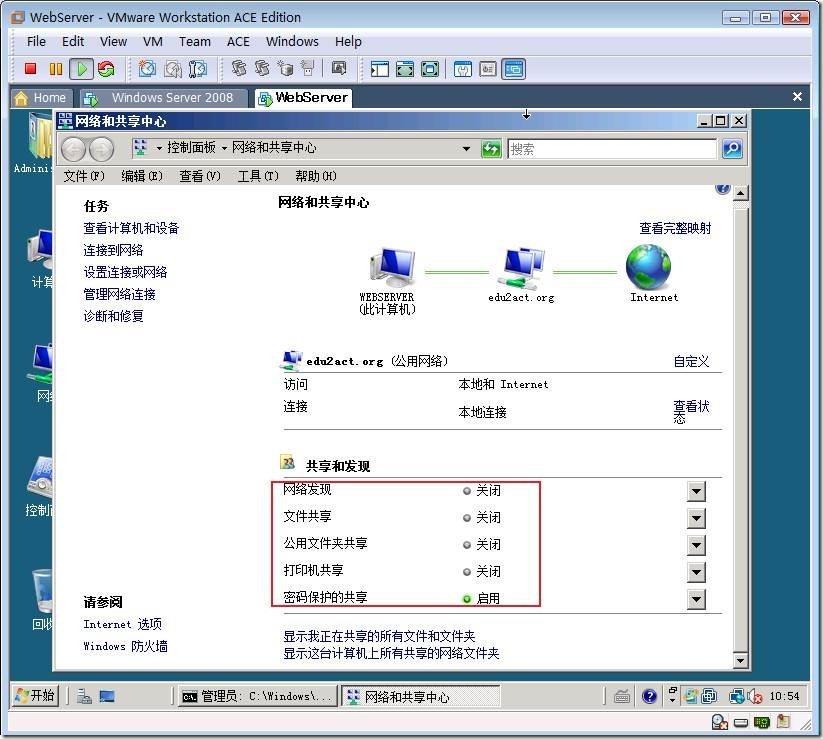823x739 pixels.
Task: Open the 查看计算机和设备 task link
Action: (131, 228)
